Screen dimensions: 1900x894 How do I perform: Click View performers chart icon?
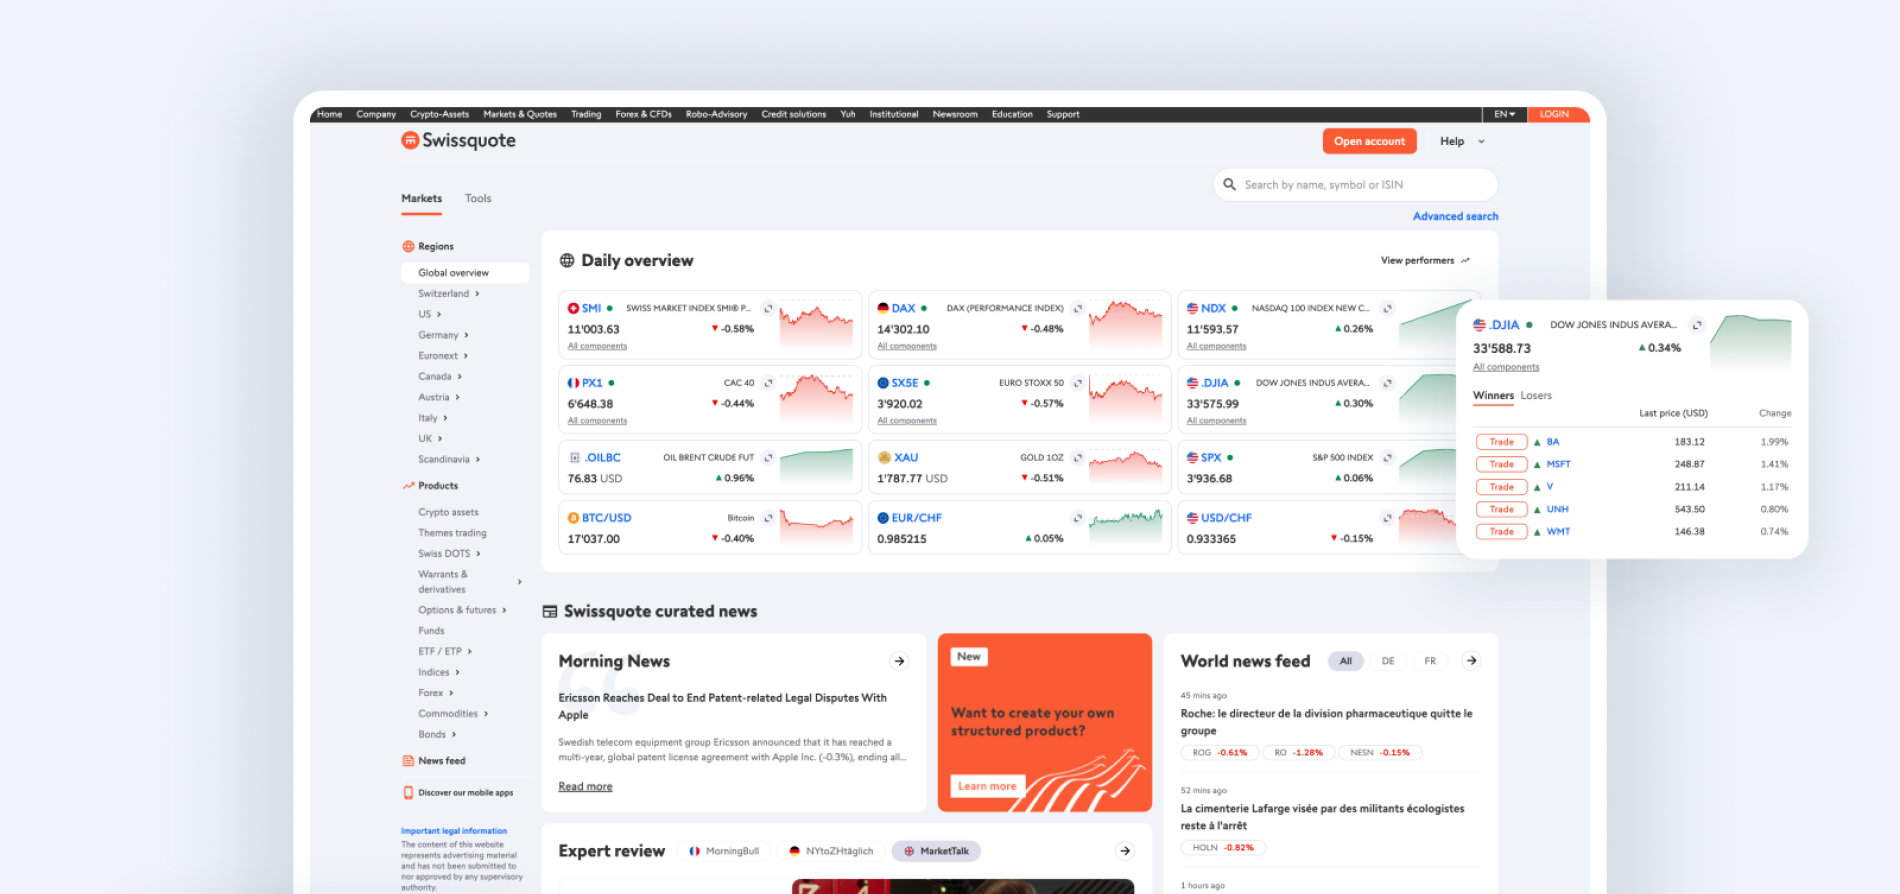point(1465,260)
